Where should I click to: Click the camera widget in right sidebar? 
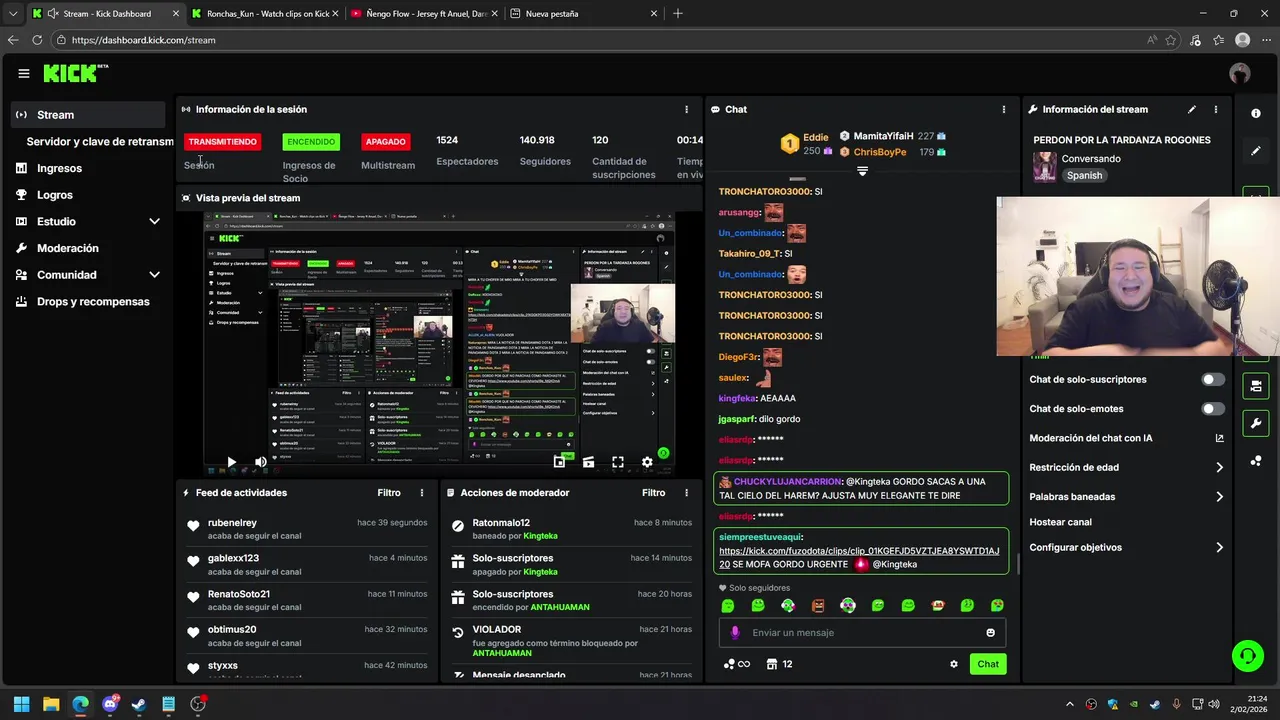click(1256, 385)
